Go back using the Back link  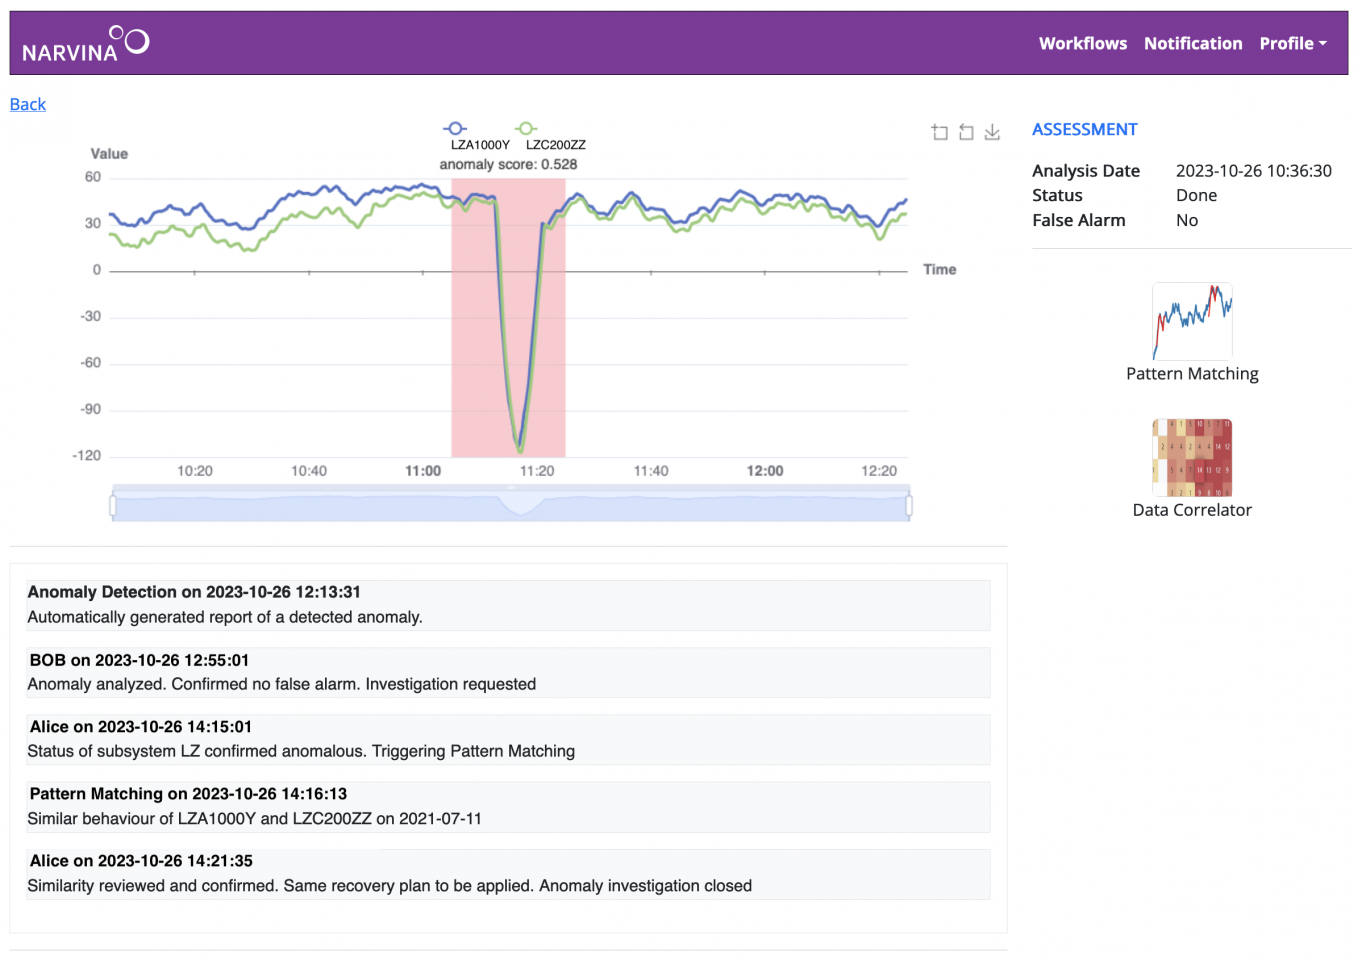coord(28,104)
